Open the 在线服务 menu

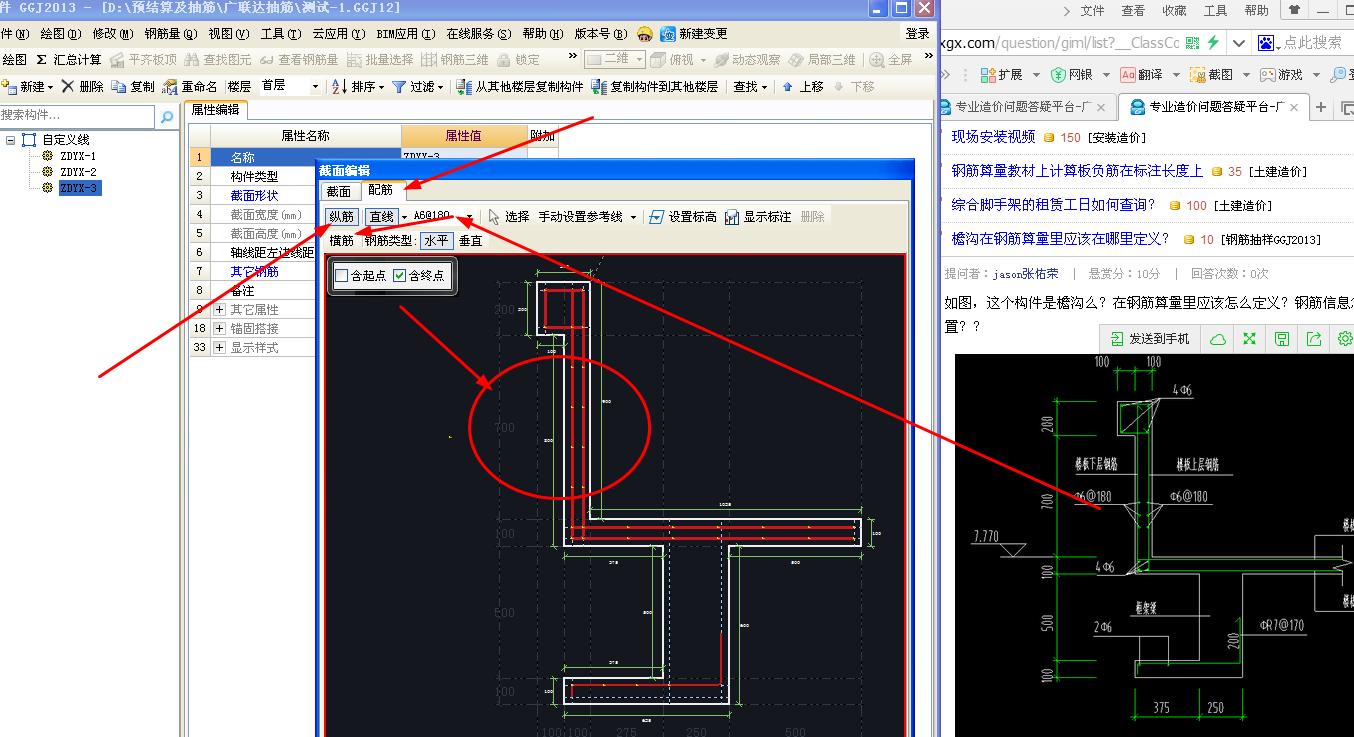[x=479, y=34]
